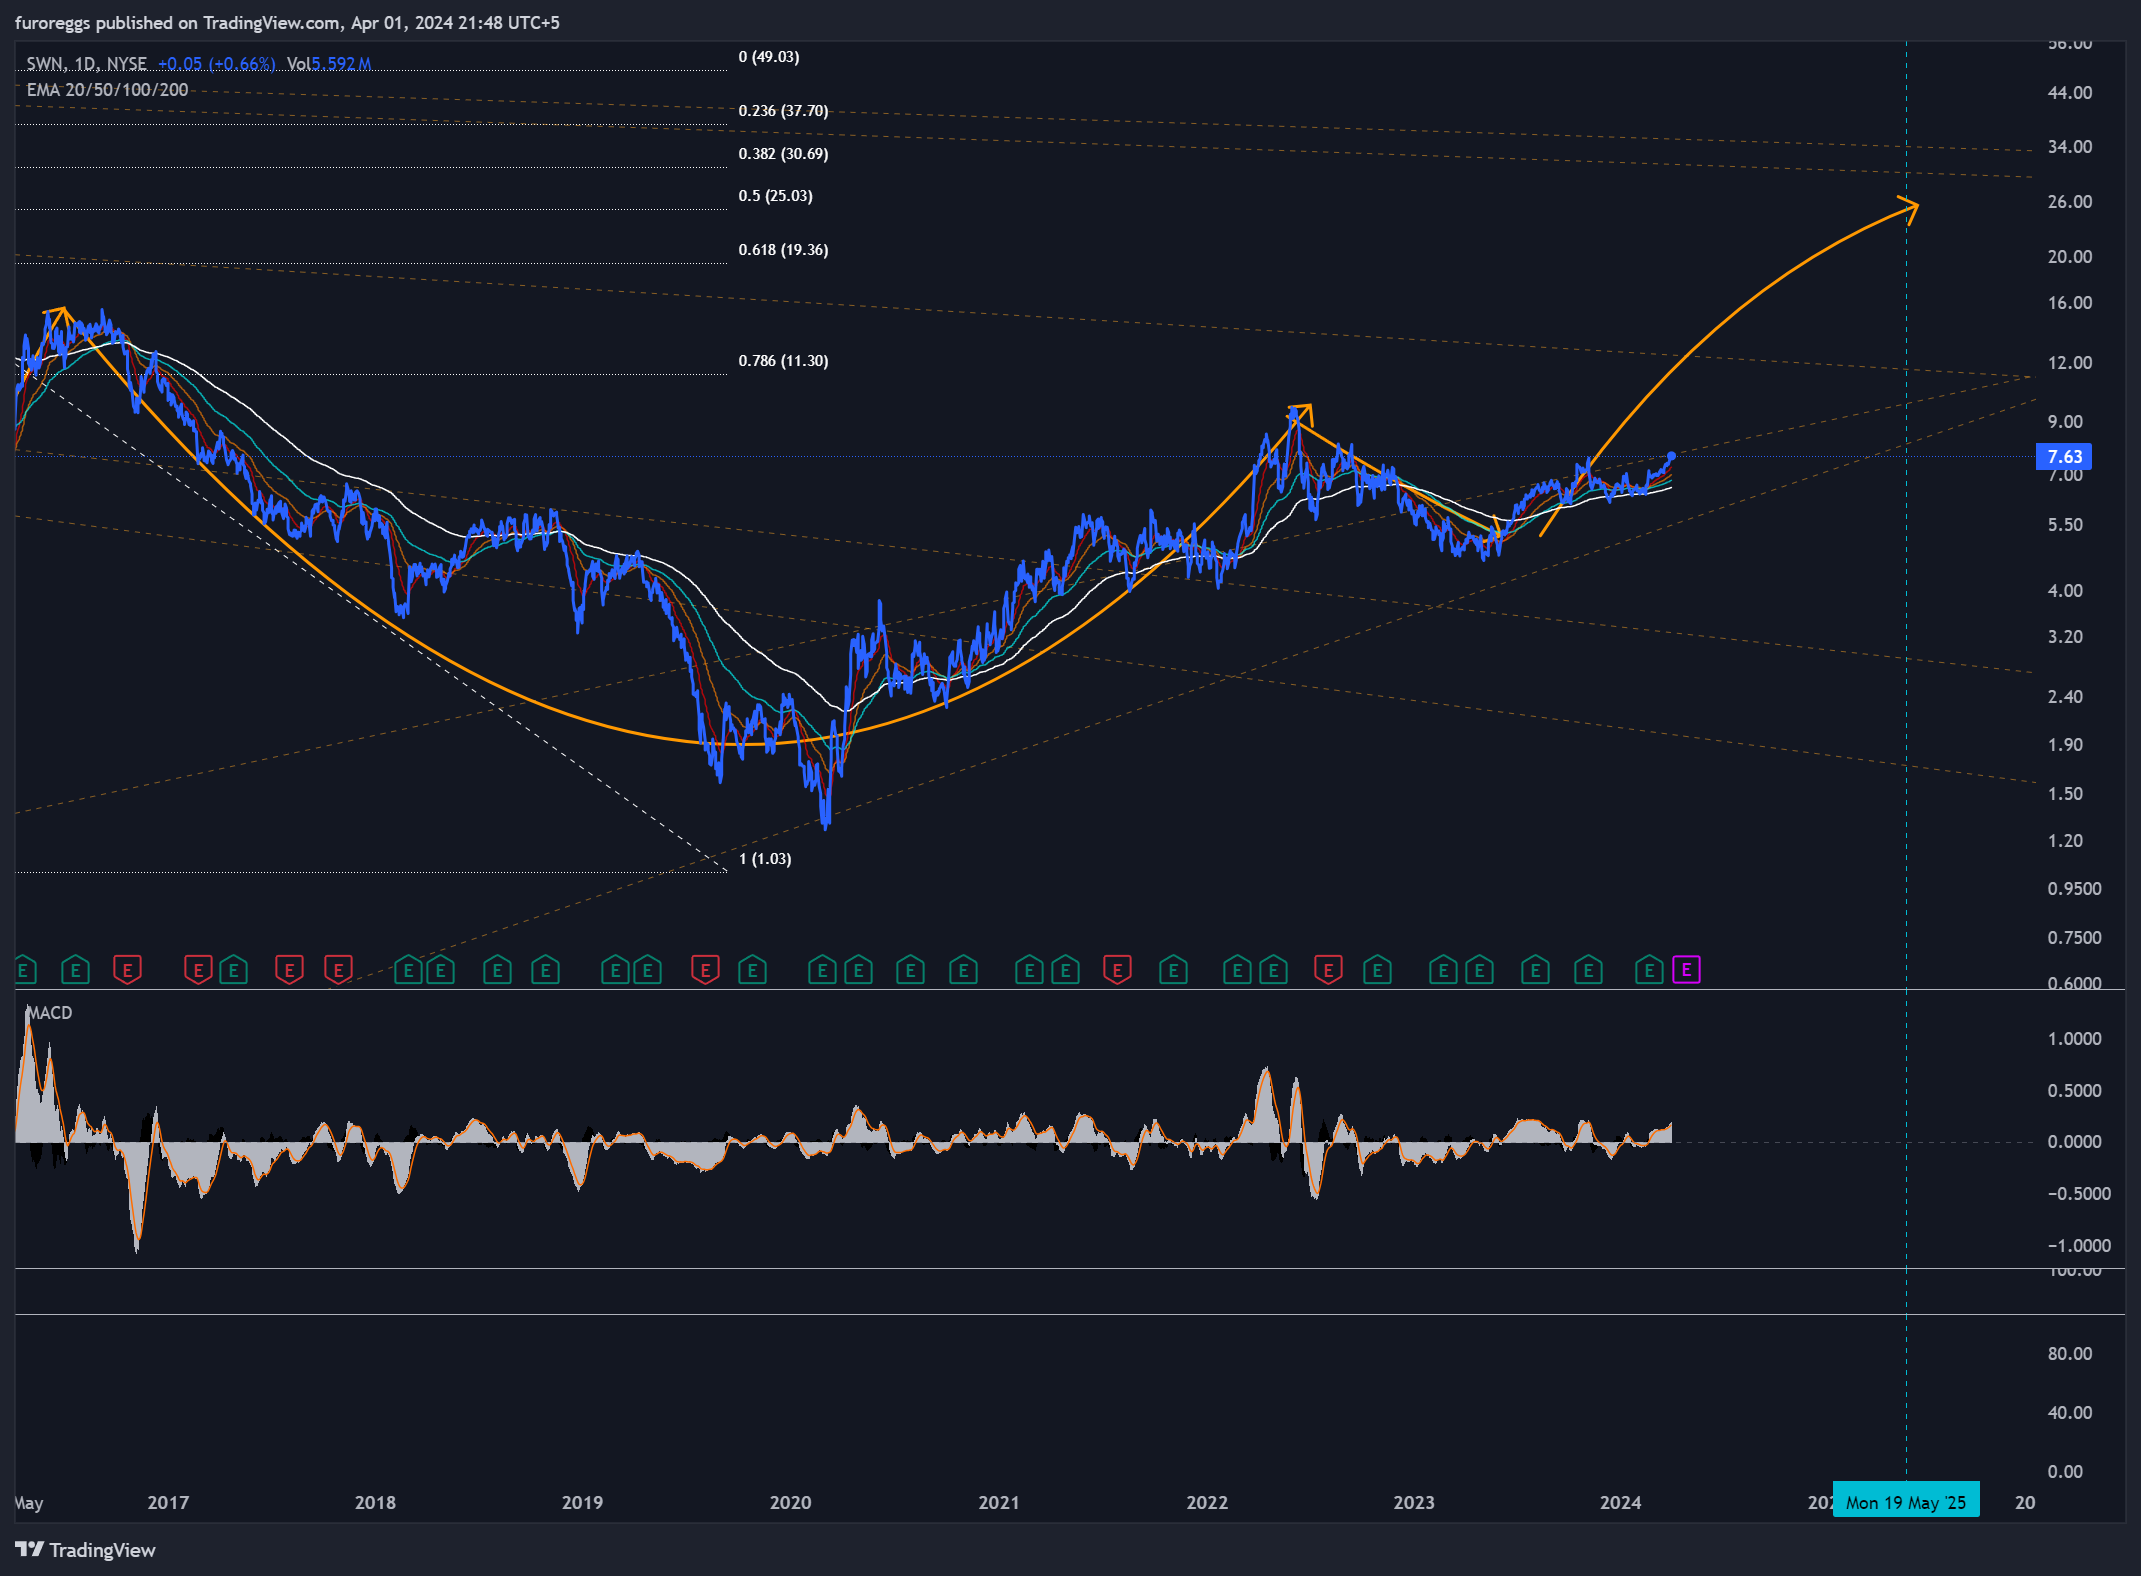Click the +0.05 (+0.66%) change value
Viewport: 2141px width, 1576px height.
click(216, 64)
